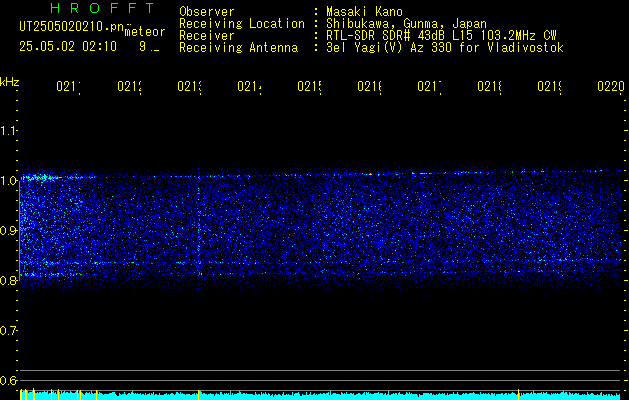Click the 0220 time axis label
This screenshot has width=629, height=400.
click(611, 87)
